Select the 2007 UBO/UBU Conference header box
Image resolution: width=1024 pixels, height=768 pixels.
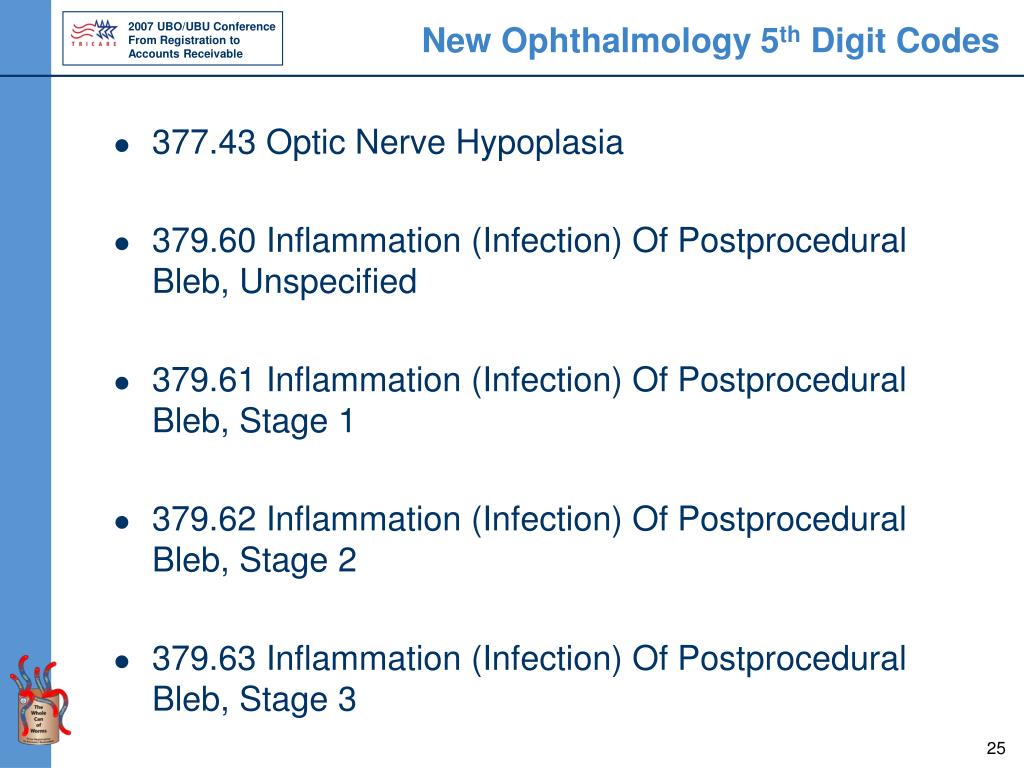pos(172,39)
